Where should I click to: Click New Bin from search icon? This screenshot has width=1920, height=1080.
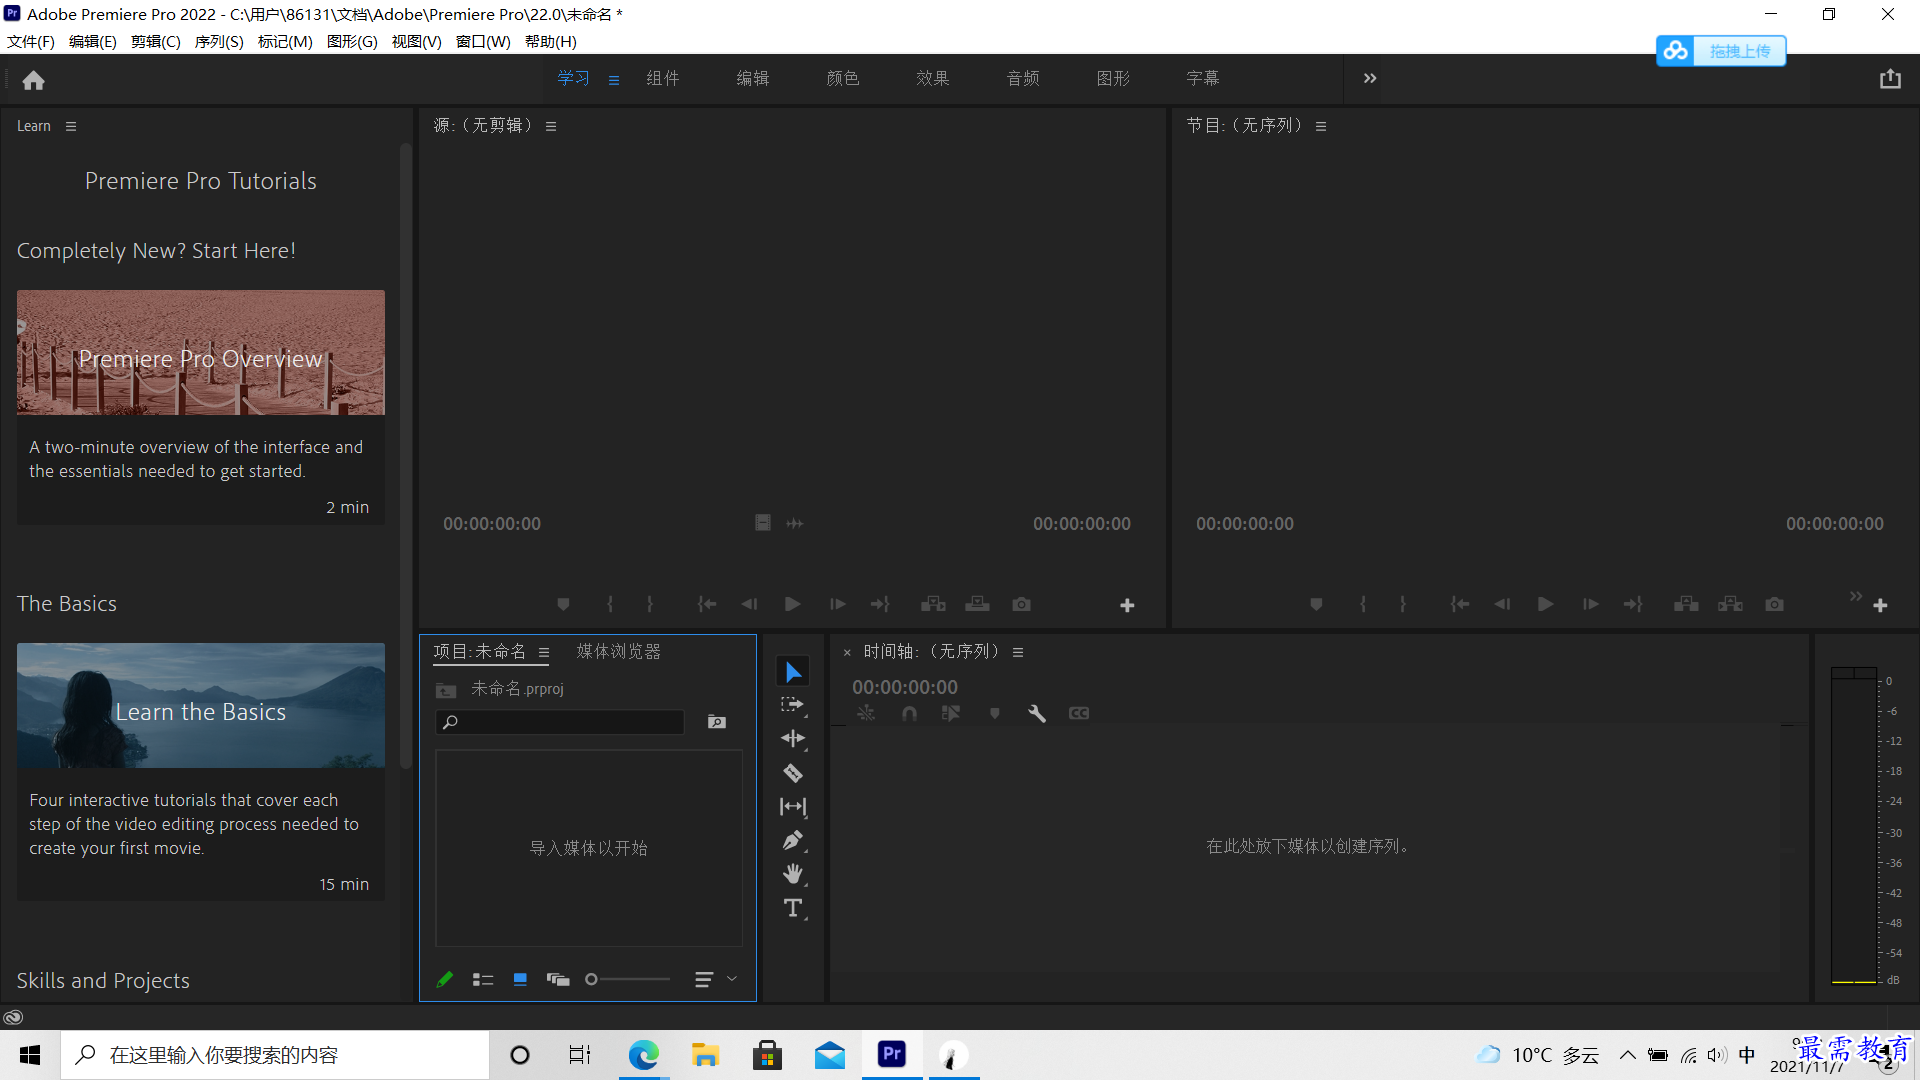click(717, 722)
